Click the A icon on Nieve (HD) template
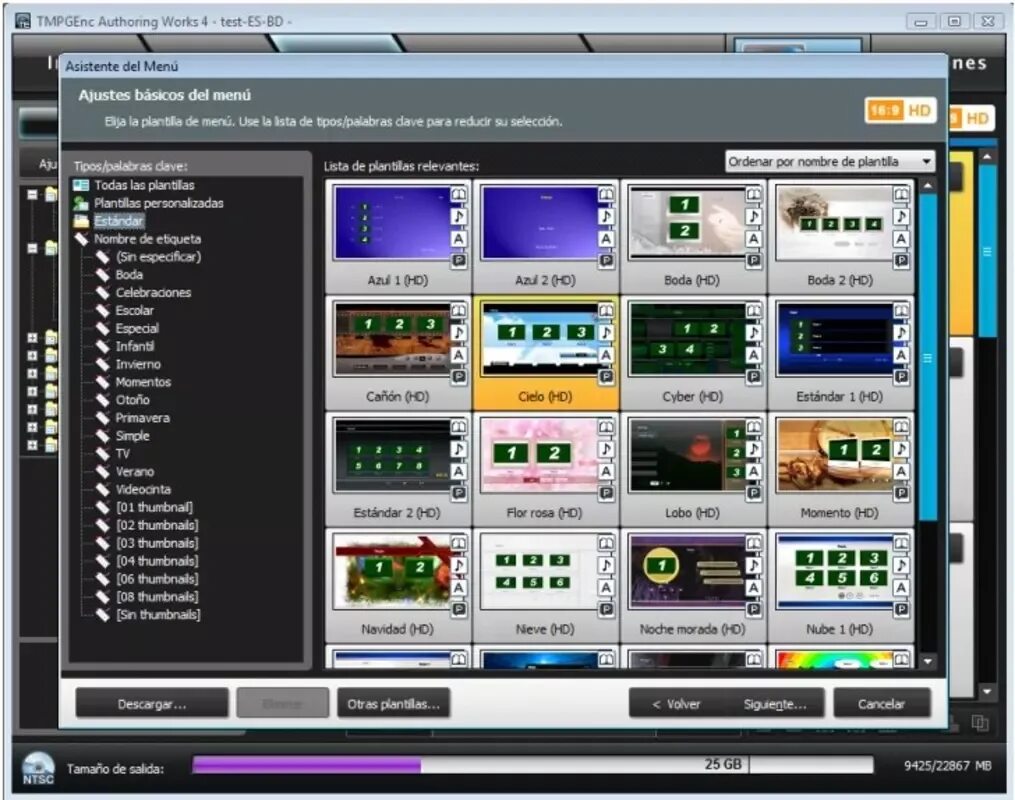The width and height of the screenshot is (1015, 800). coord(606,588)
